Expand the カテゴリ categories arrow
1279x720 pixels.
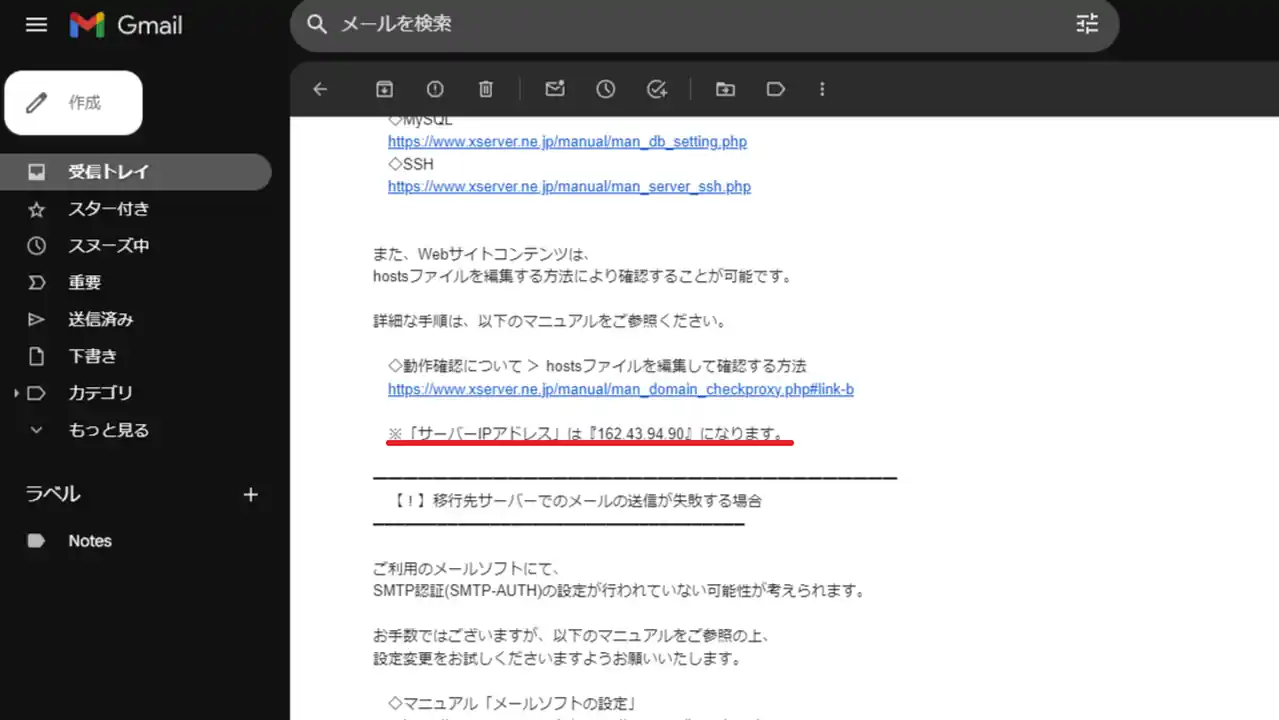pyautogui.click(x=16, y=394)
